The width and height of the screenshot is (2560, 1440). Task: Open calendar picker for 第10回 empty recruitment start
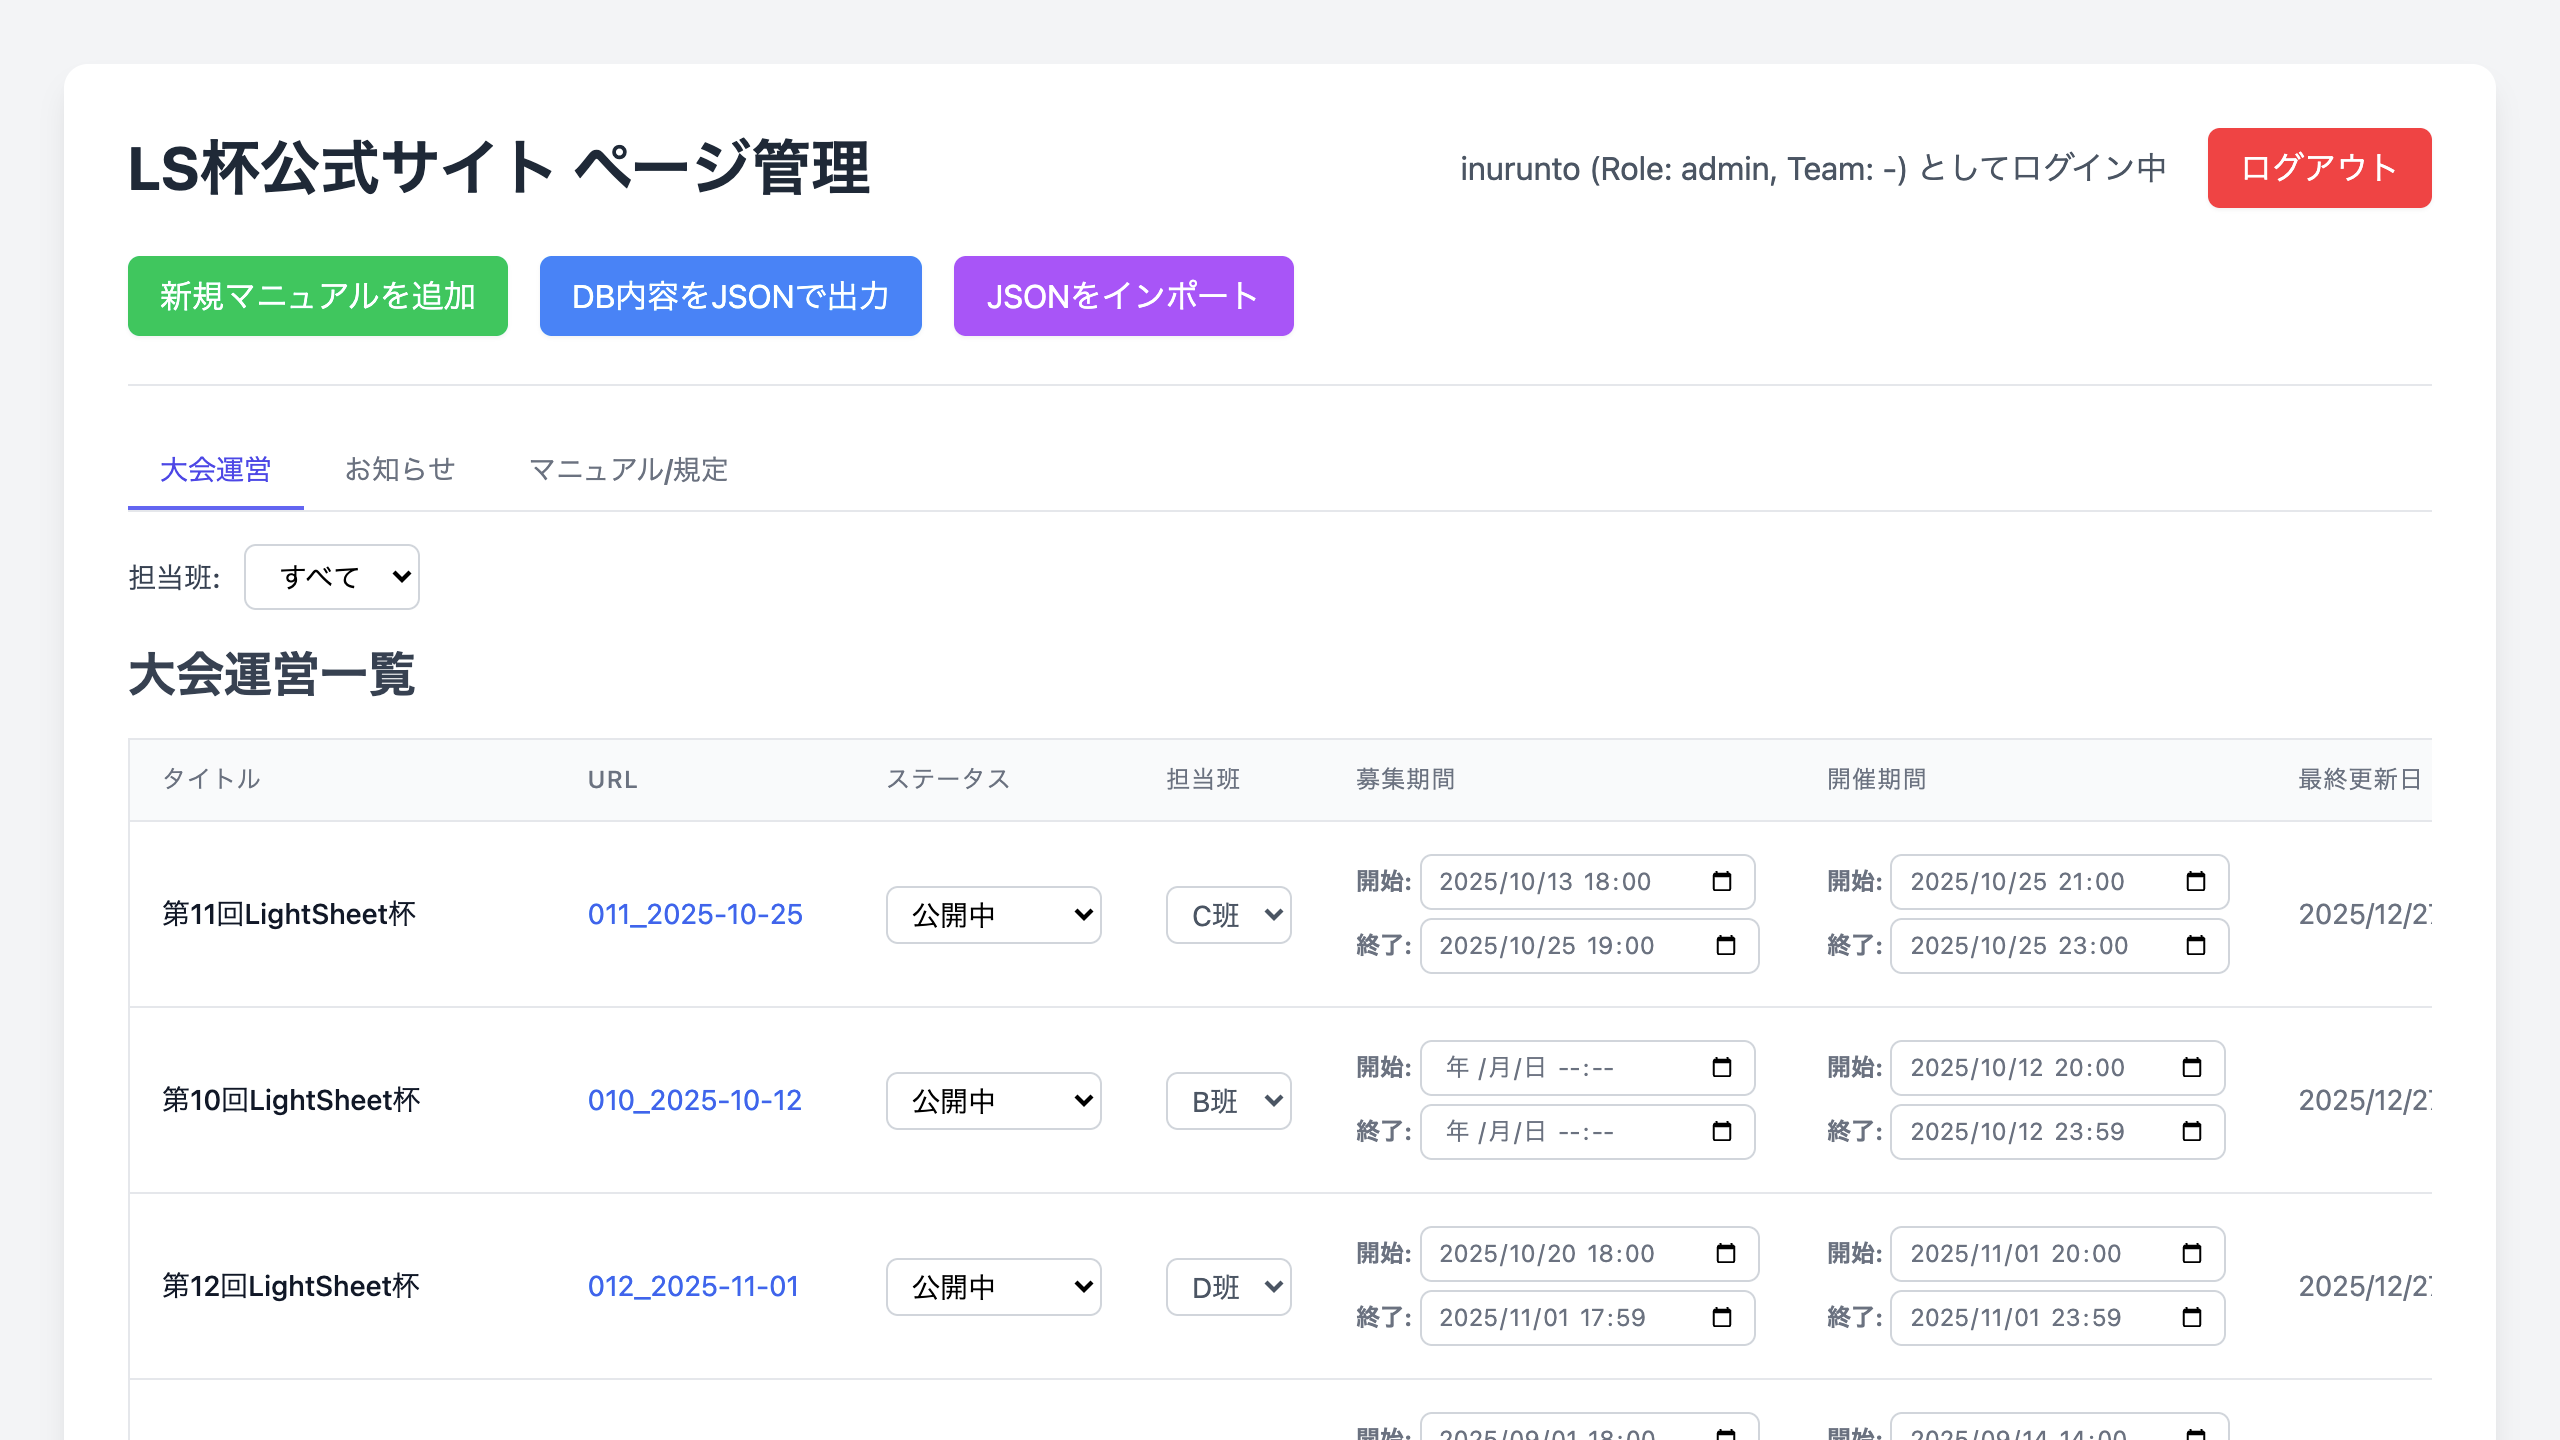[x=1721, y=1067]
